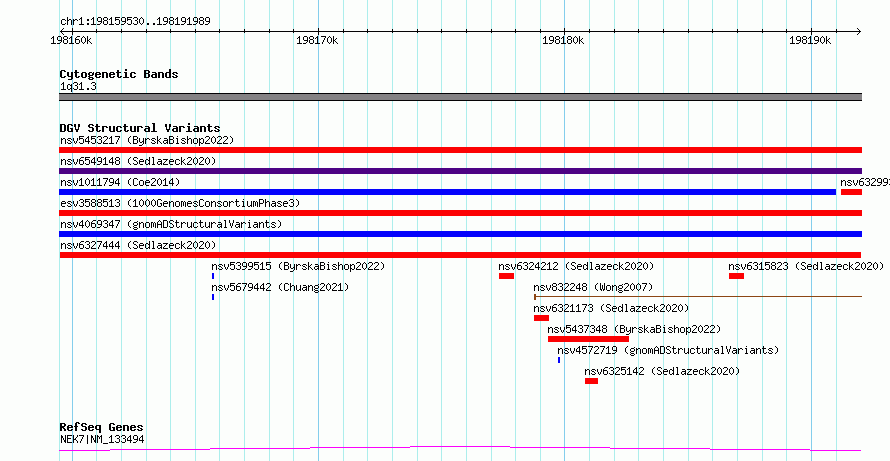Click the 198190k ruler label
890x461 pixels.
811,40
